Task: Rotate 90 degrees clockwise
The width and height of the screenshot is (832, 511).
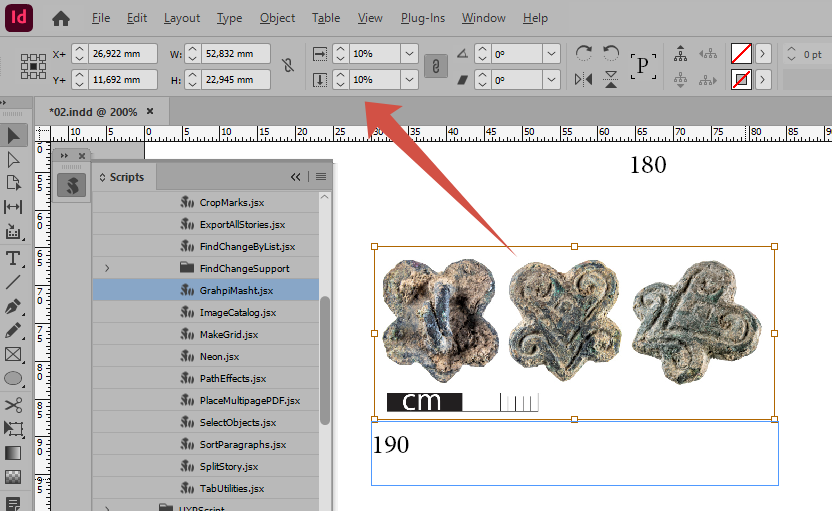Action: click(x=583, y=53)
